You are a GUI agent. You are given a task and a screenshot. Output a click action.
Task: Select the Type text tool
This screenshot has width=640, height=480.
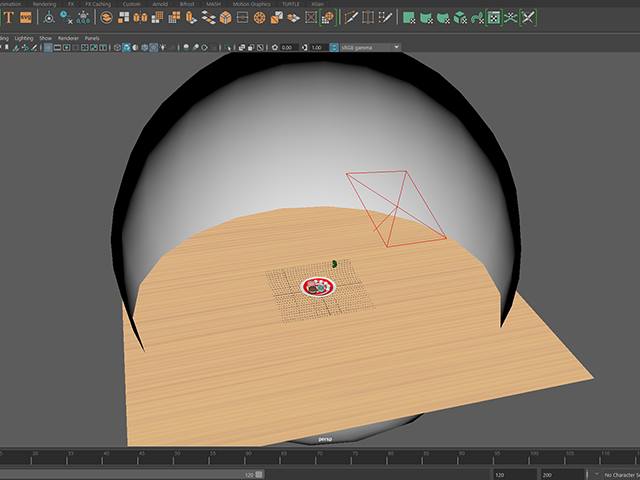coord(9,18)
